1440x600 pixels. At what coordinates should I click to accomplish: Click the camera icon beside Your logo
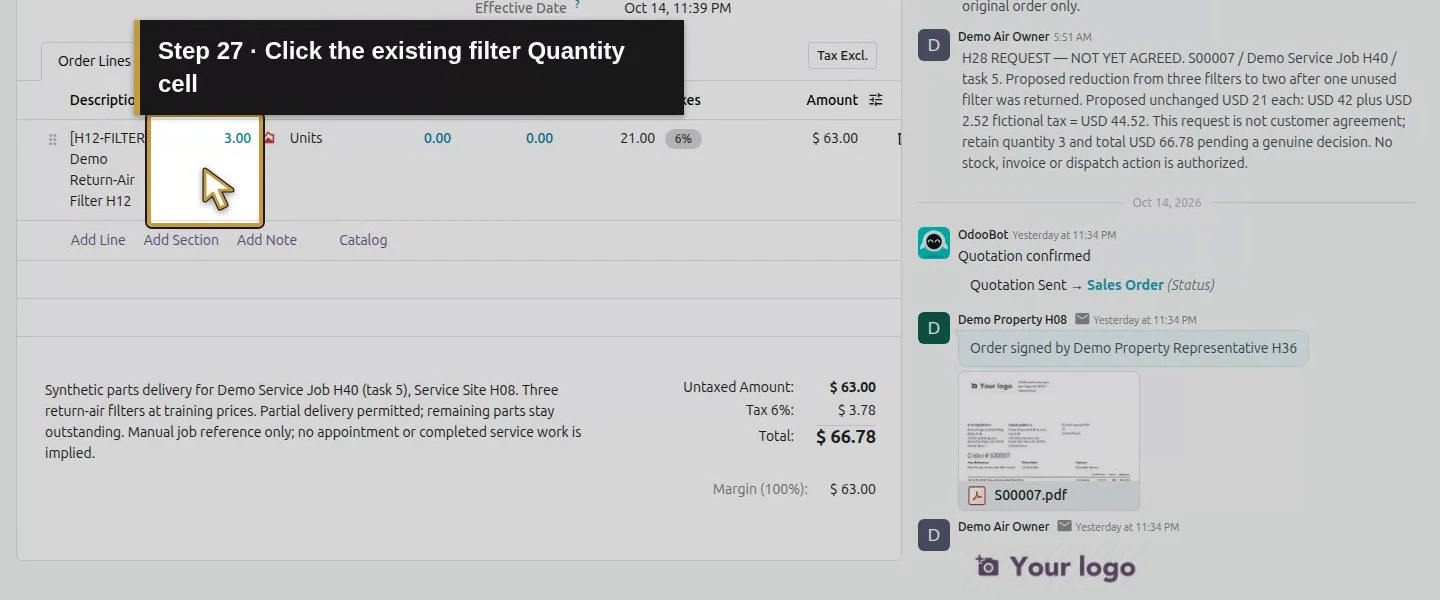987,566
